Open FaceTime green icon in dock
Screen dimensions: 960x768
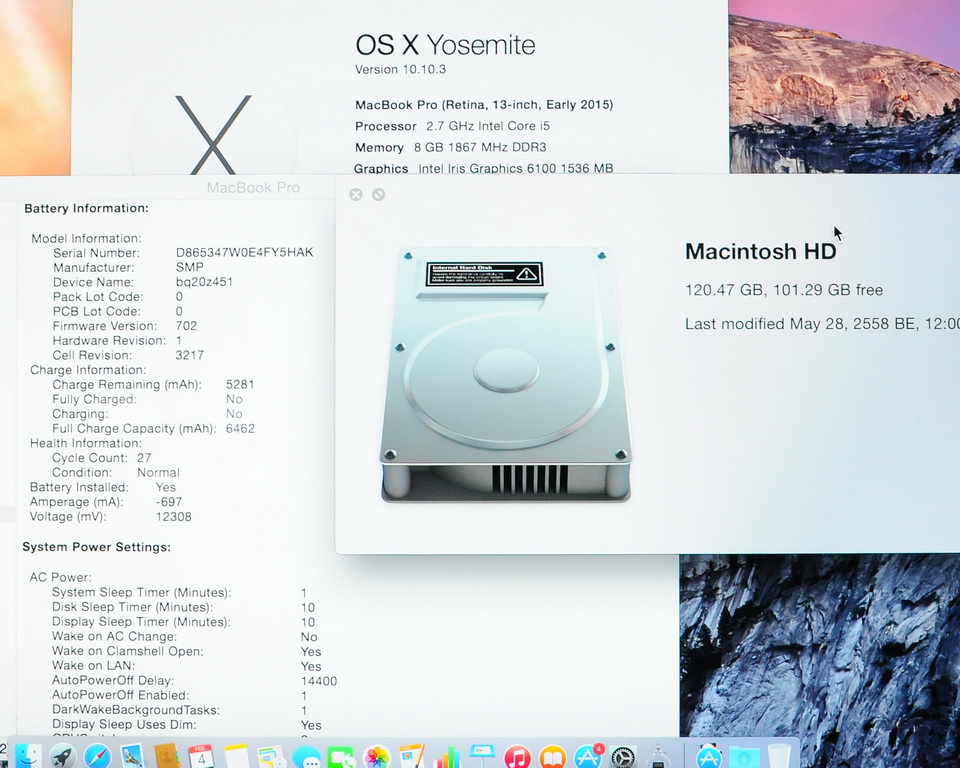pos(341,758)
